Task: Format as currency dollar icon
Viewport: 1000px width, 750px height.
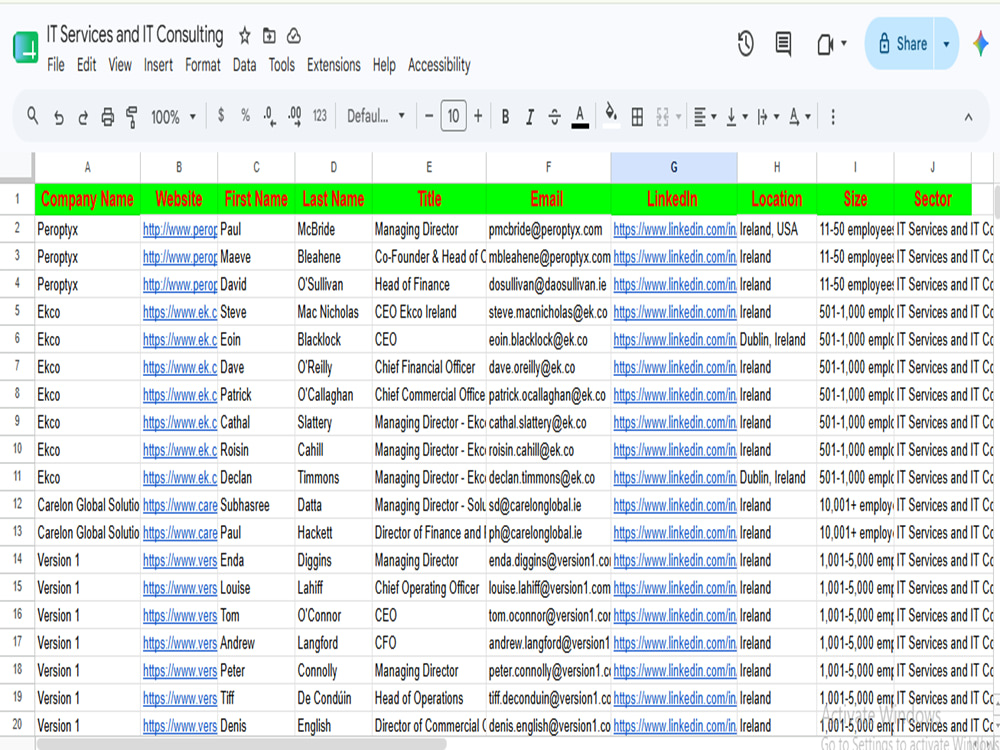Action: point(221,115)
